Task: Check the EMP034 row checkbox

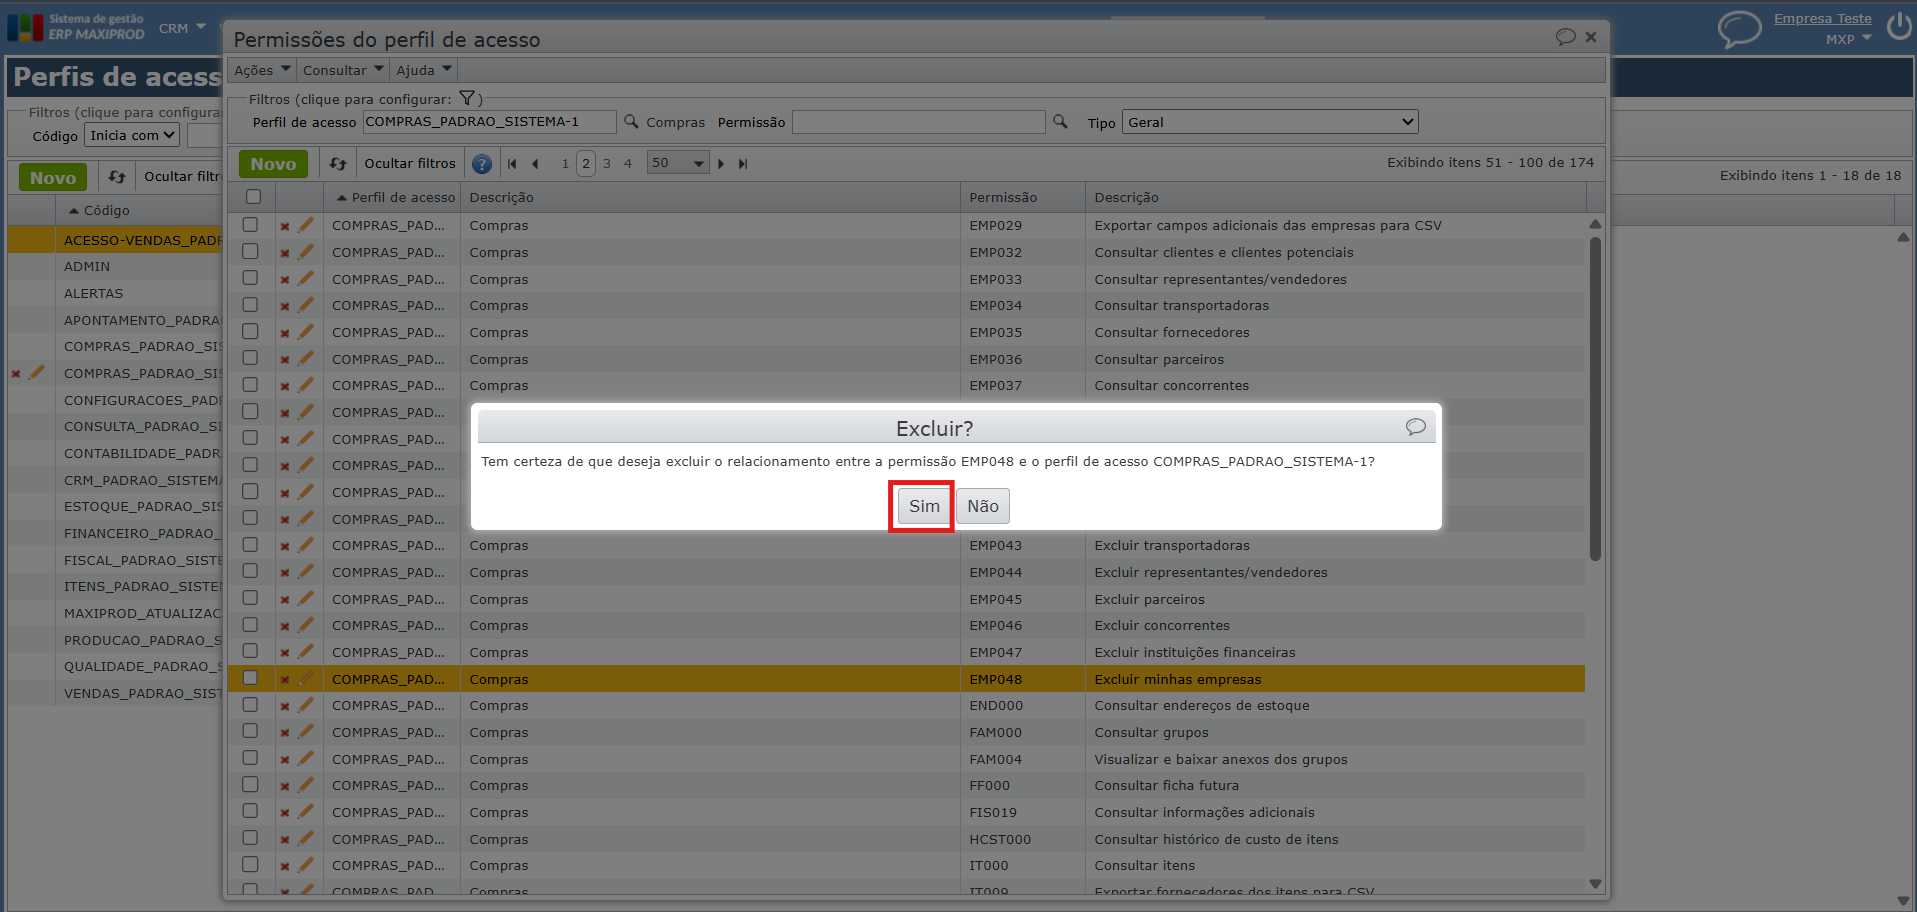Action: tap(250, 305)
